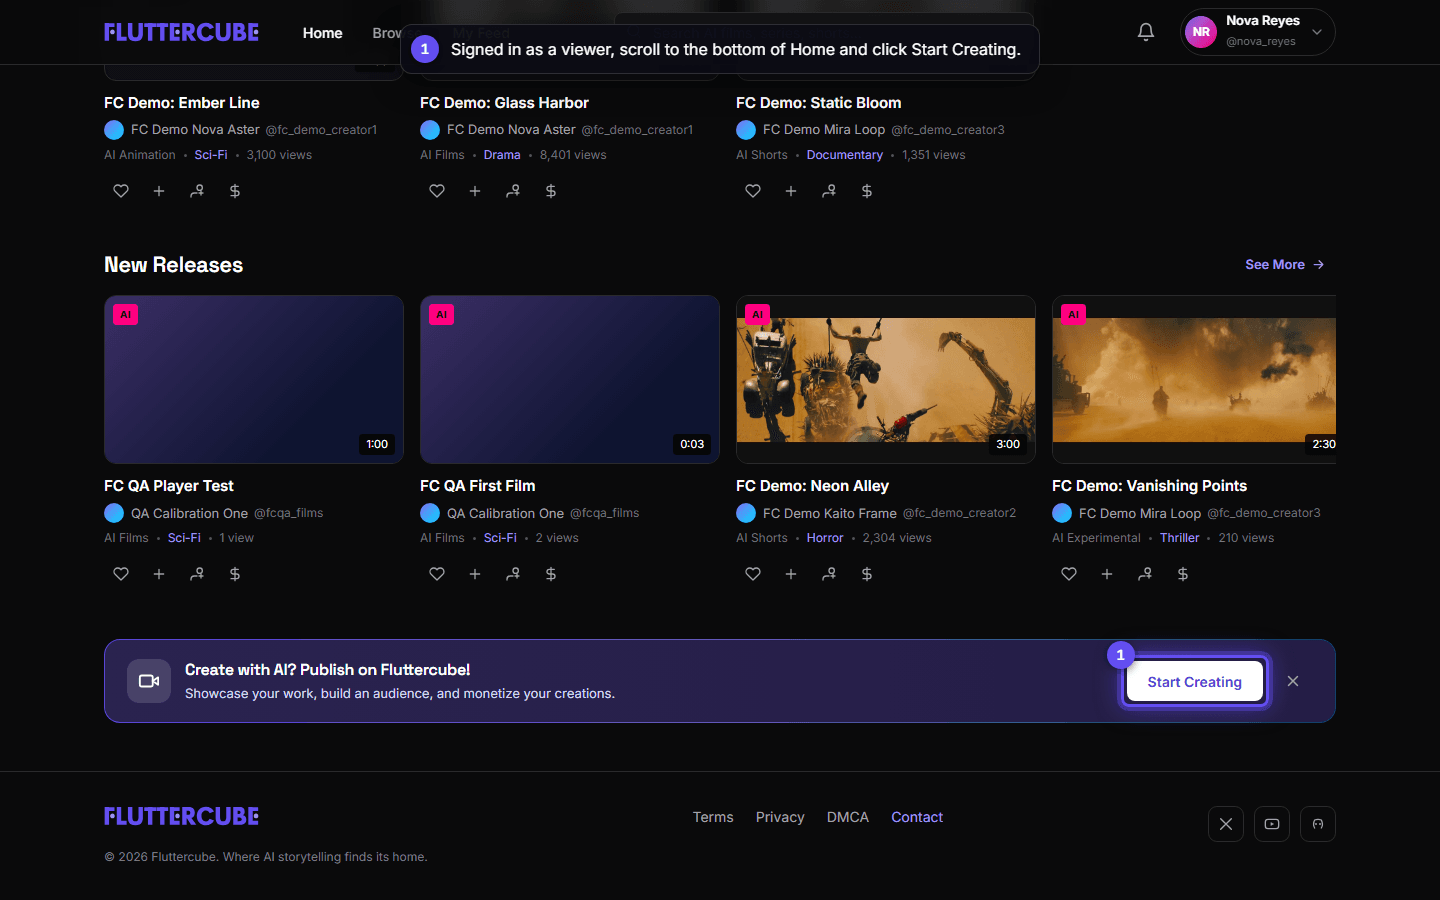Click Start Creating button
Image resolution: width=1440 pixels, height=900 pixels.
pos(1195,682)
